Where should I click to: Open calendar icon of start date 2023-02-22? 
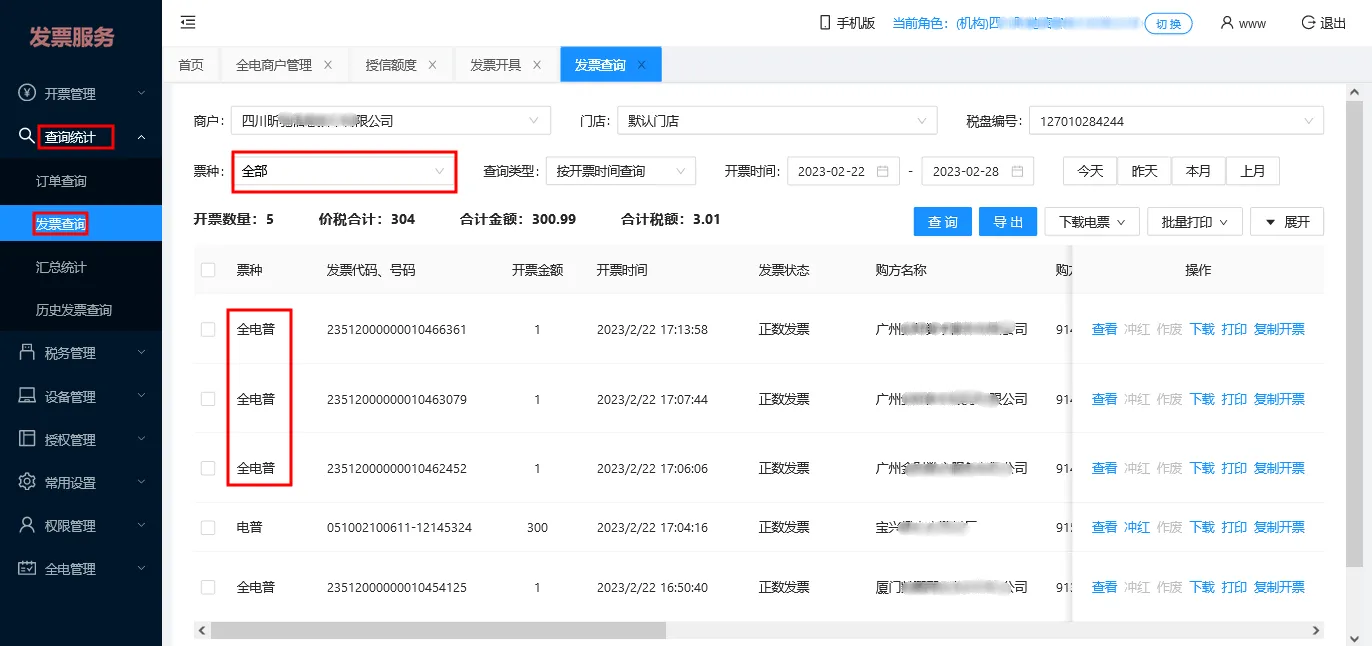883,171
